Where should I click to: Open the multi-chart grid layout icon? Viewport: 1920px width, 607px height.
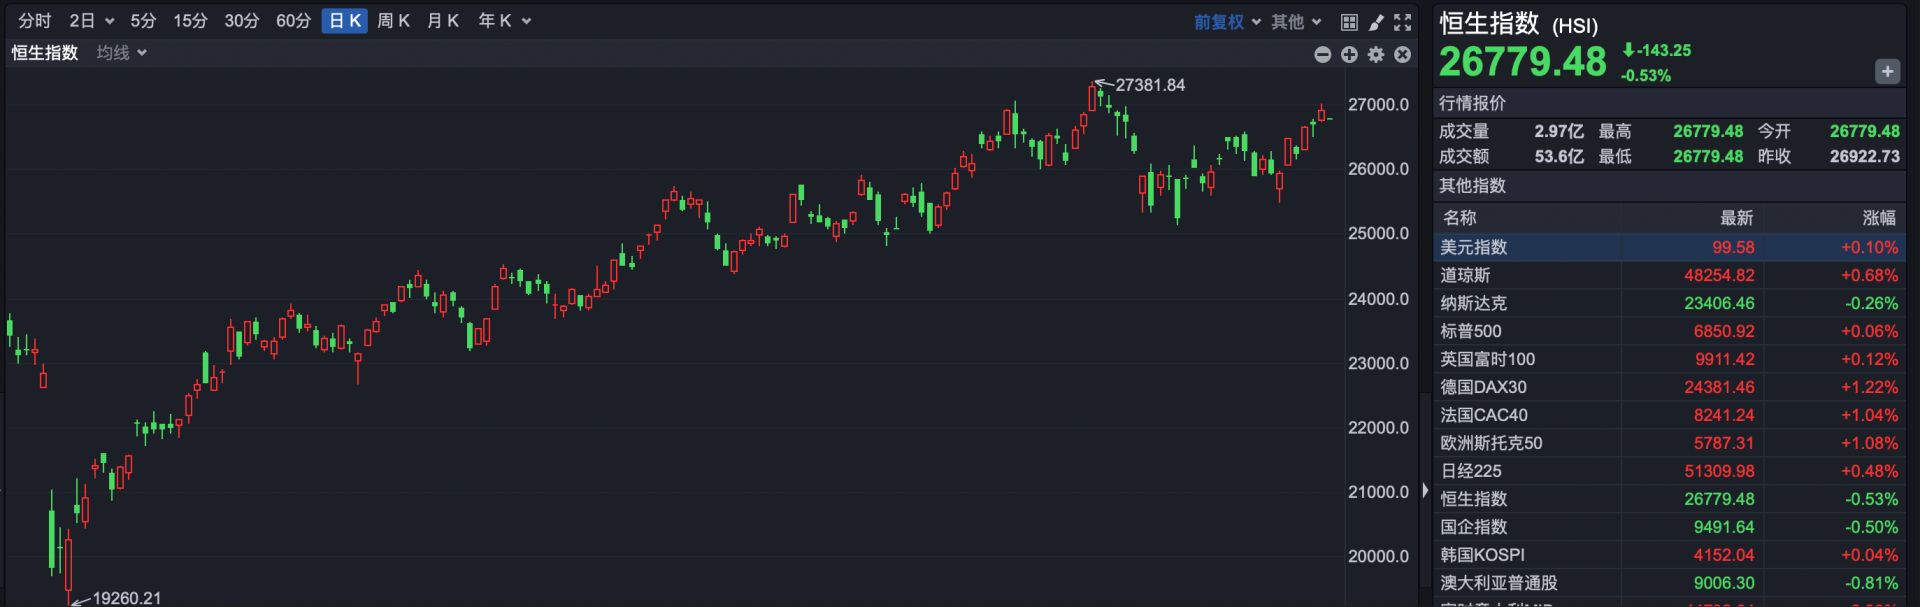[1349, 21]
